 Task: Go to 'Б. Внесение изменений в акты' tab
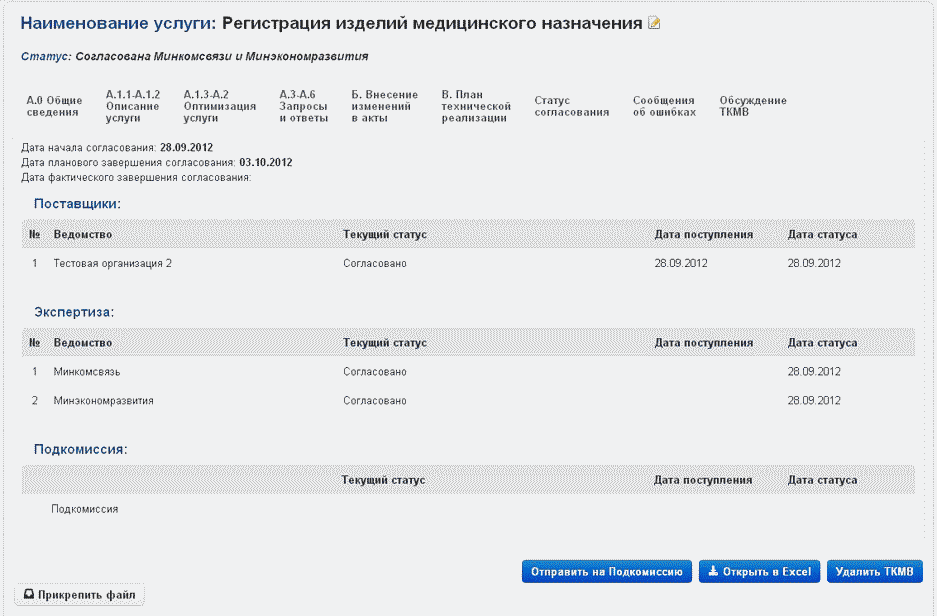pyautogui.click(x=384, y=106)
